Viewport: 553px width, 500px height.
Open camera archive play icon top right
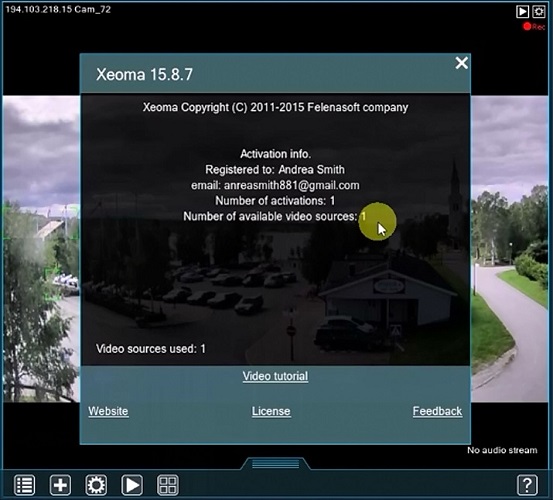[522, 12]
